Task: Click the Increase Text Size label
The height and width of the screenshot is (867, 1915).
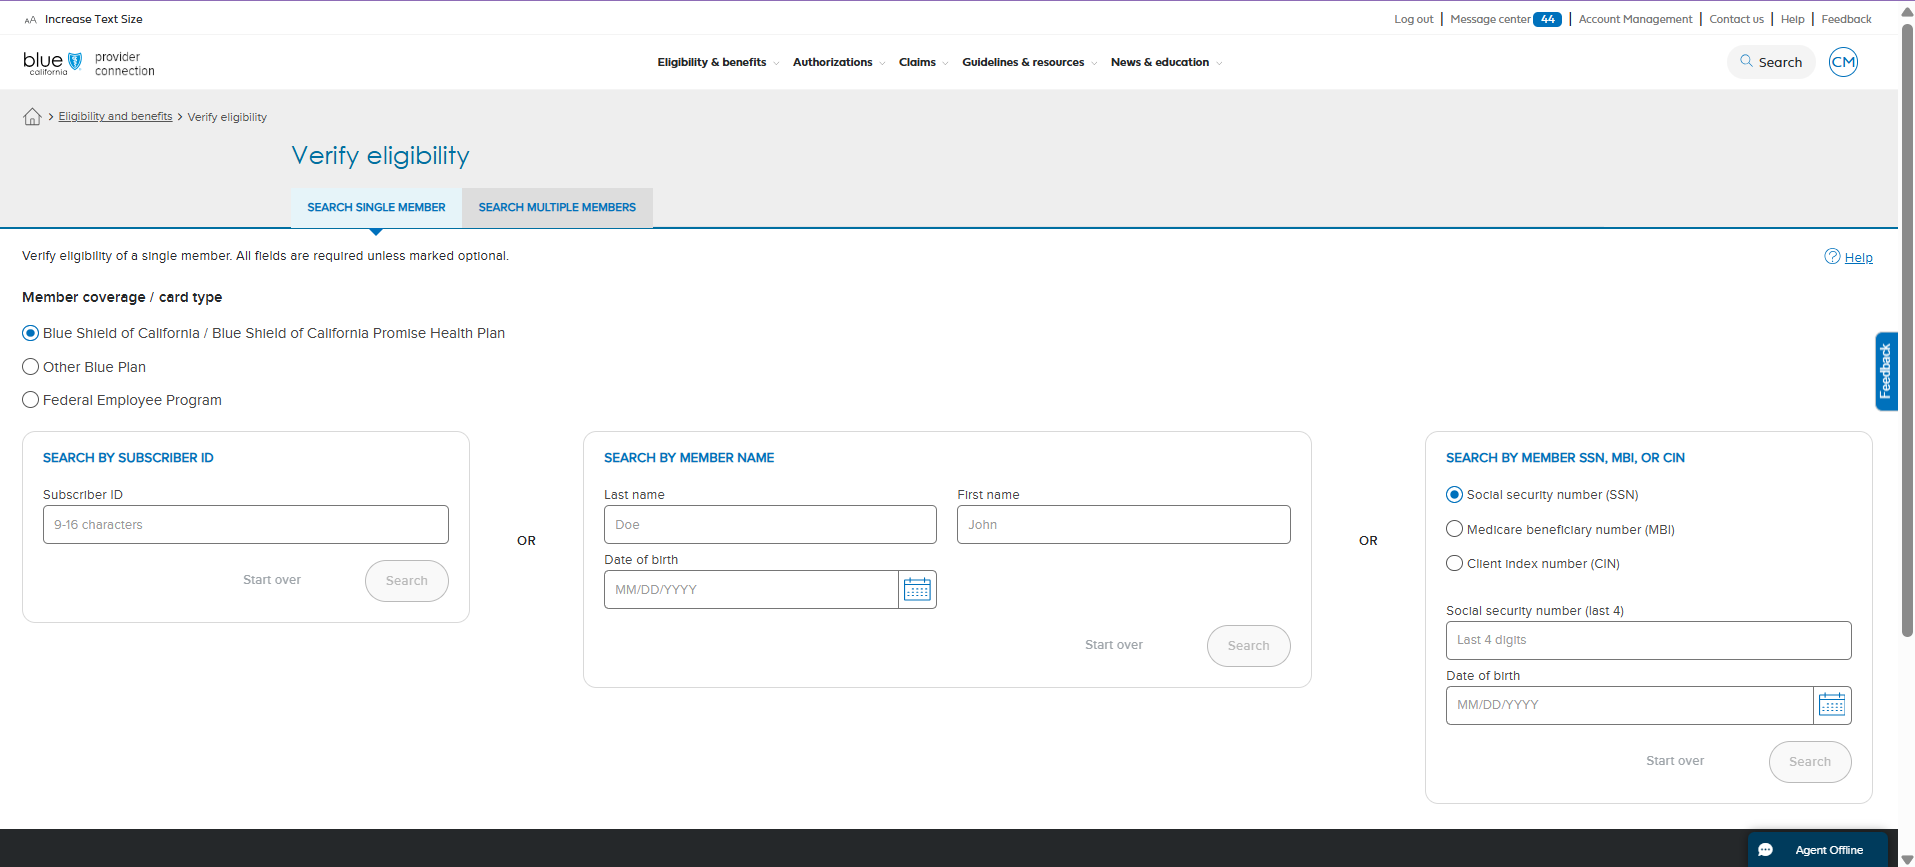Action: (x=94, y=19)
